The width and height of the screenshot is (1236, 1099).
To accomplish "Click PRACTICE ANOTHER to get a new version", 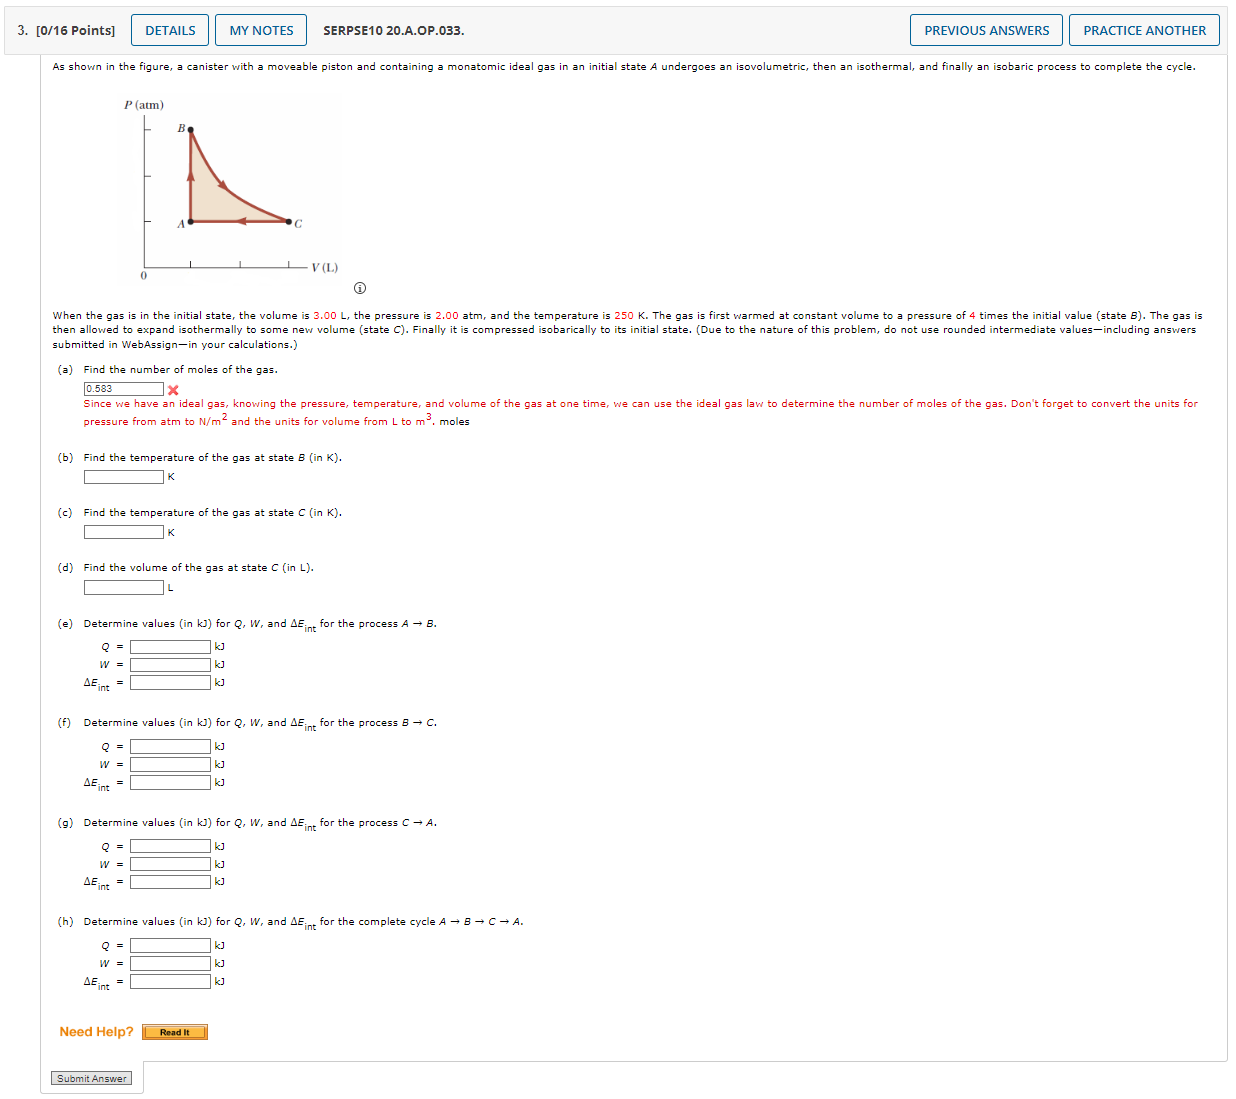I will coord(1143,29).
